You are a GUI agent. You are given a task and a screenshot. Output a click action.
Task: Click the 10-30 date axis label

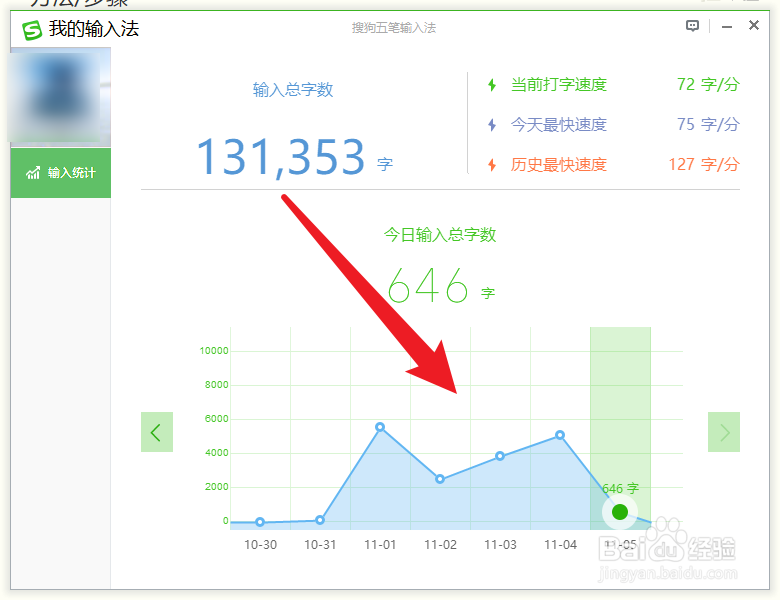260,545
